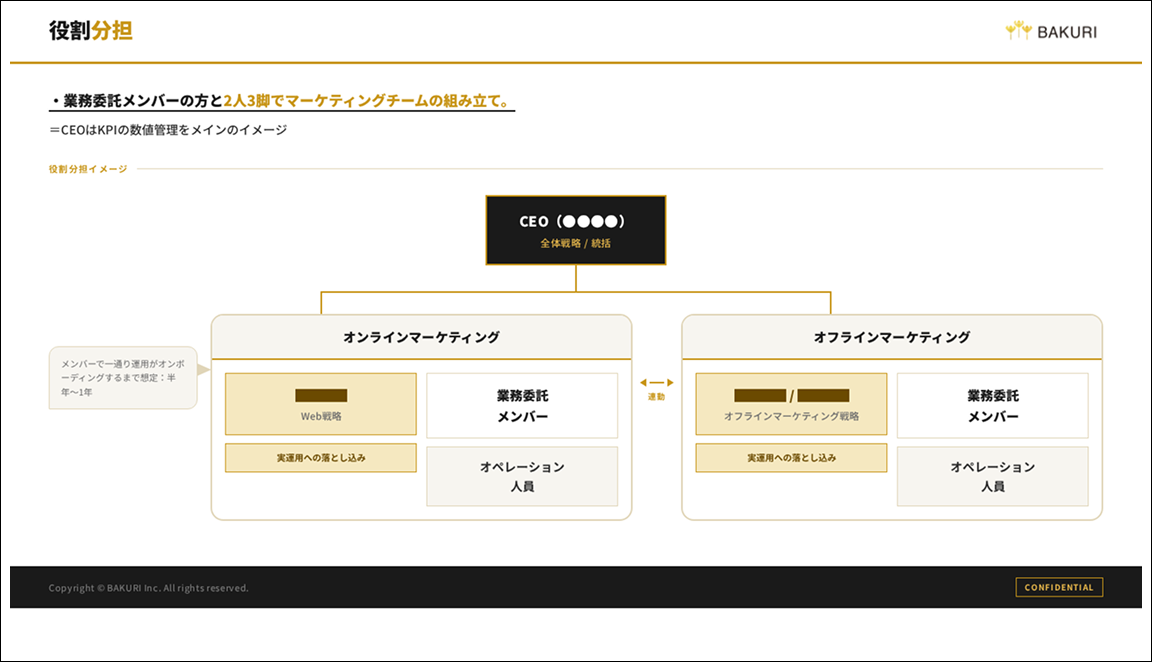Screen dimensions: 1152x662
Task: Click the 連動 double-arrow icon between groups
Action: pos(656,383)
